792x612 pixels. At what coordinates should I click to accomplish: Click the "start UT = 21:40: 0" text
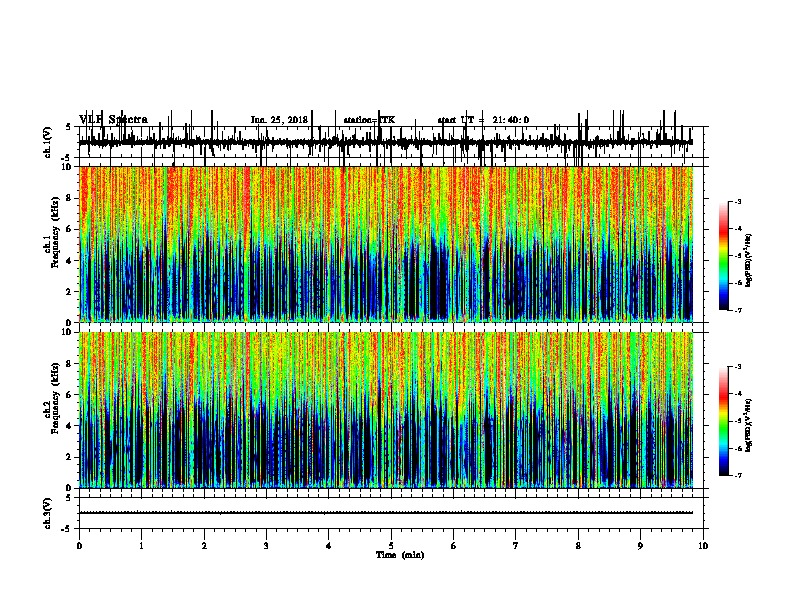[x=483, y=120]
